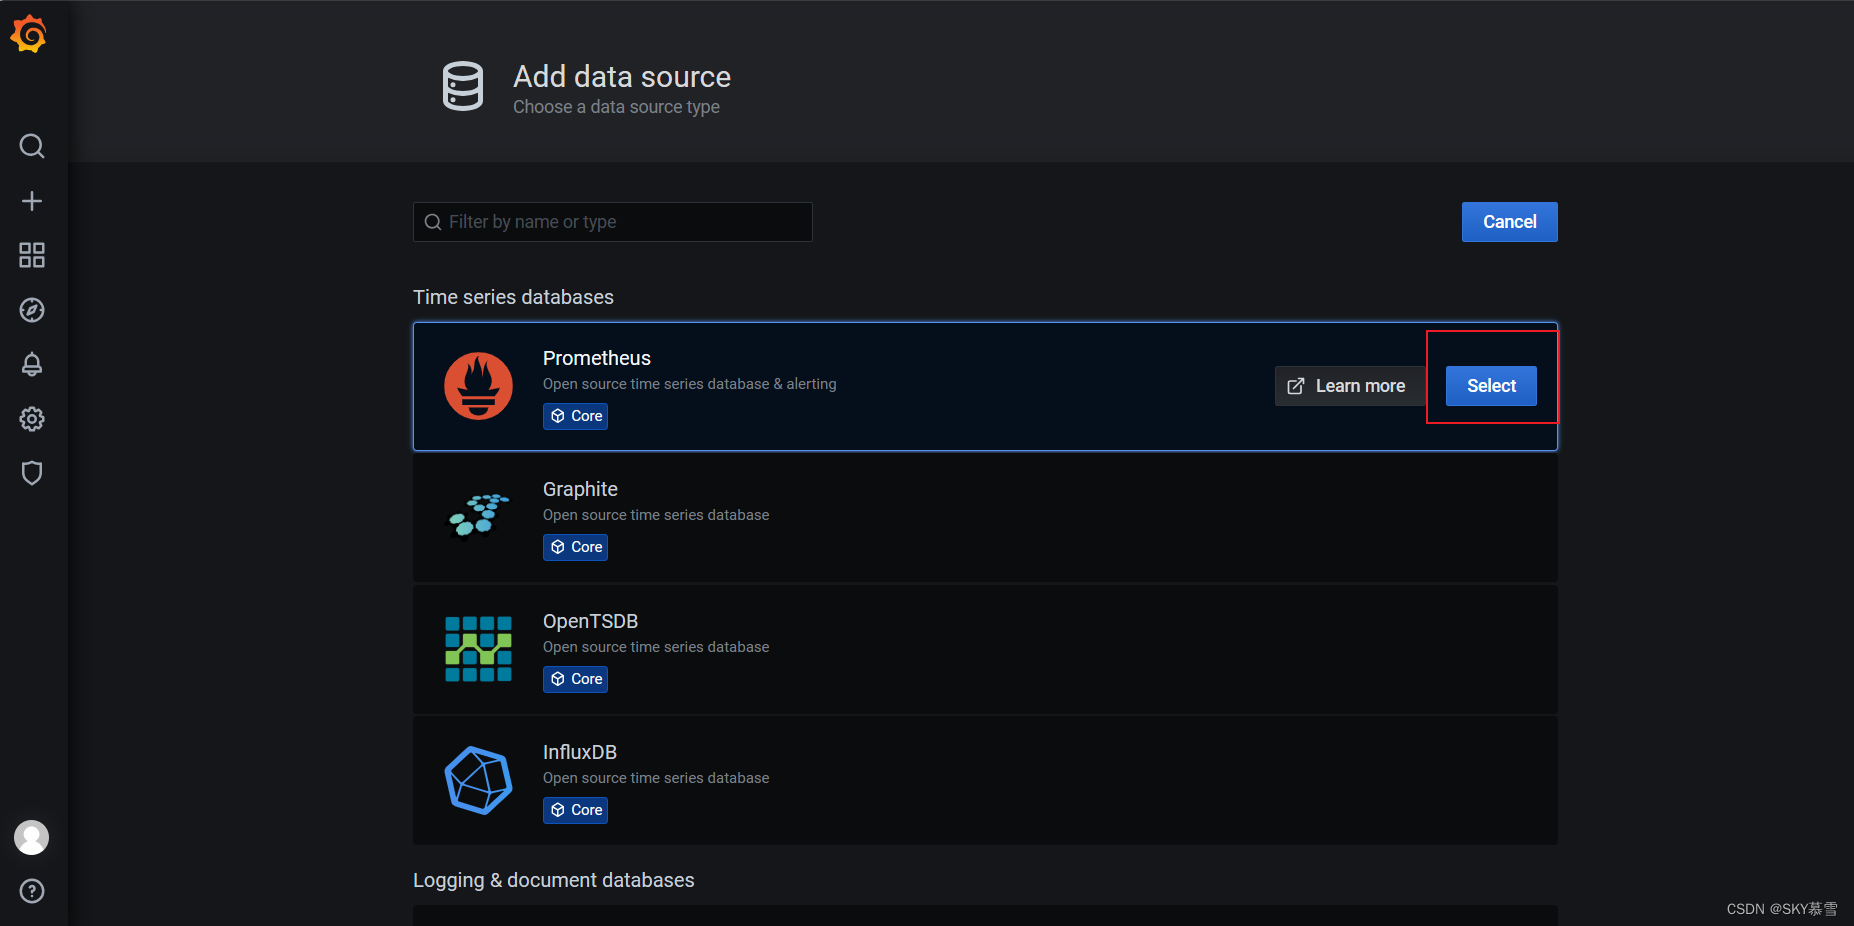Viewport: 1854px width, 926px height.
Task: Choose the InfluxDB data source entry
Action: point(985,781)
